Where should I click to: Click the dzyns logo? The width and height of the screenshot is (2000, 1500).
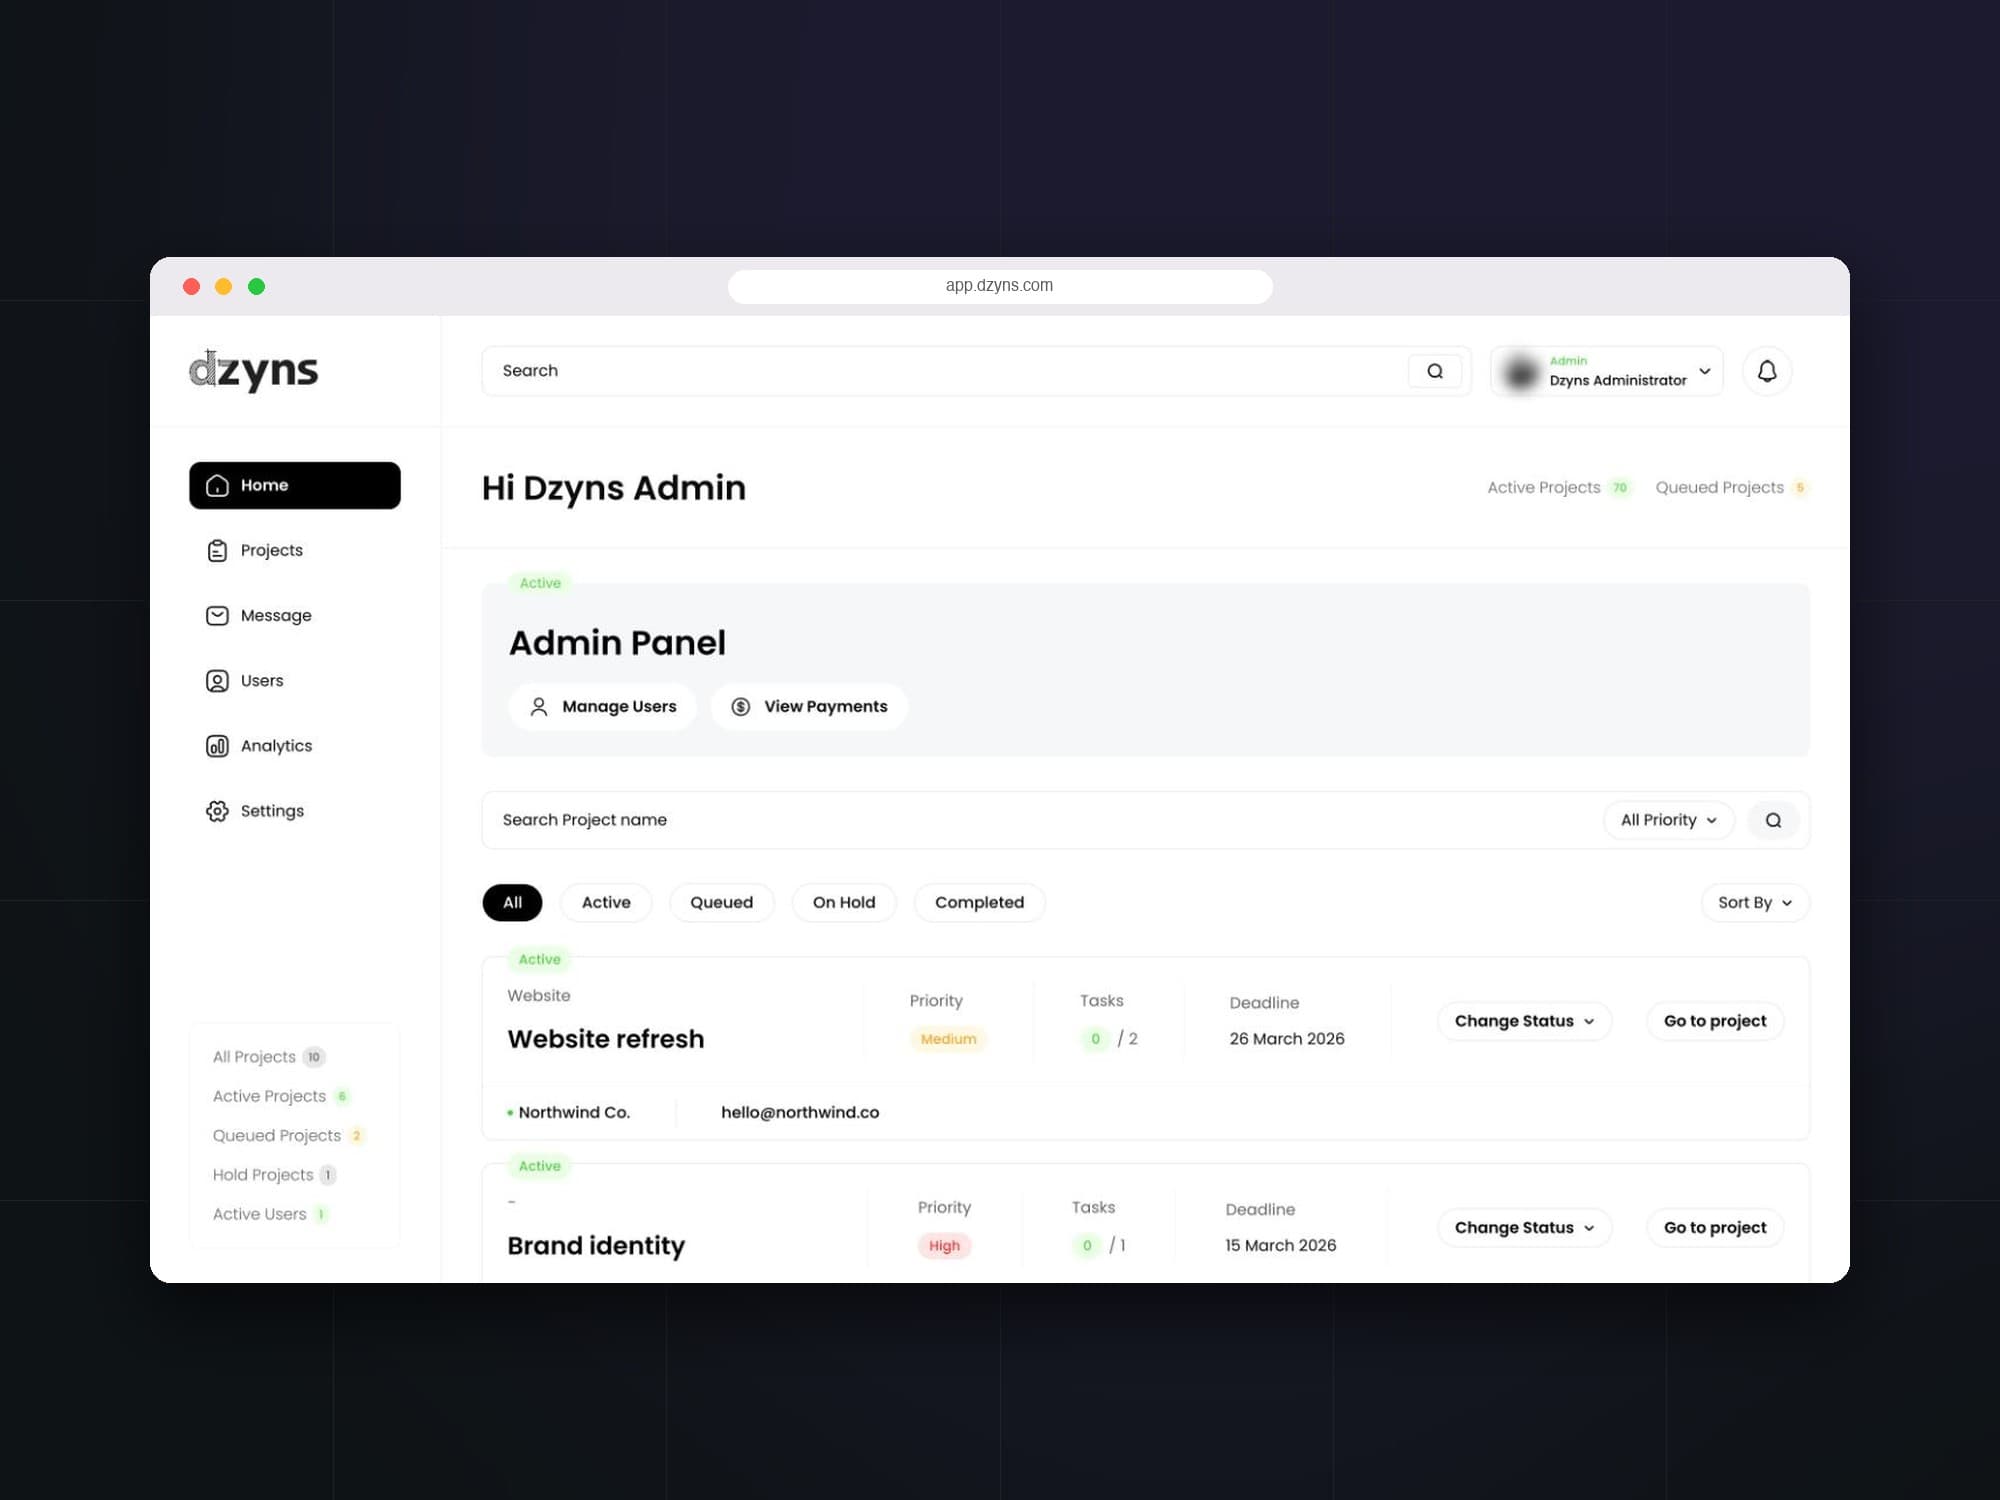pyautogui.click(x=254, y=371)
